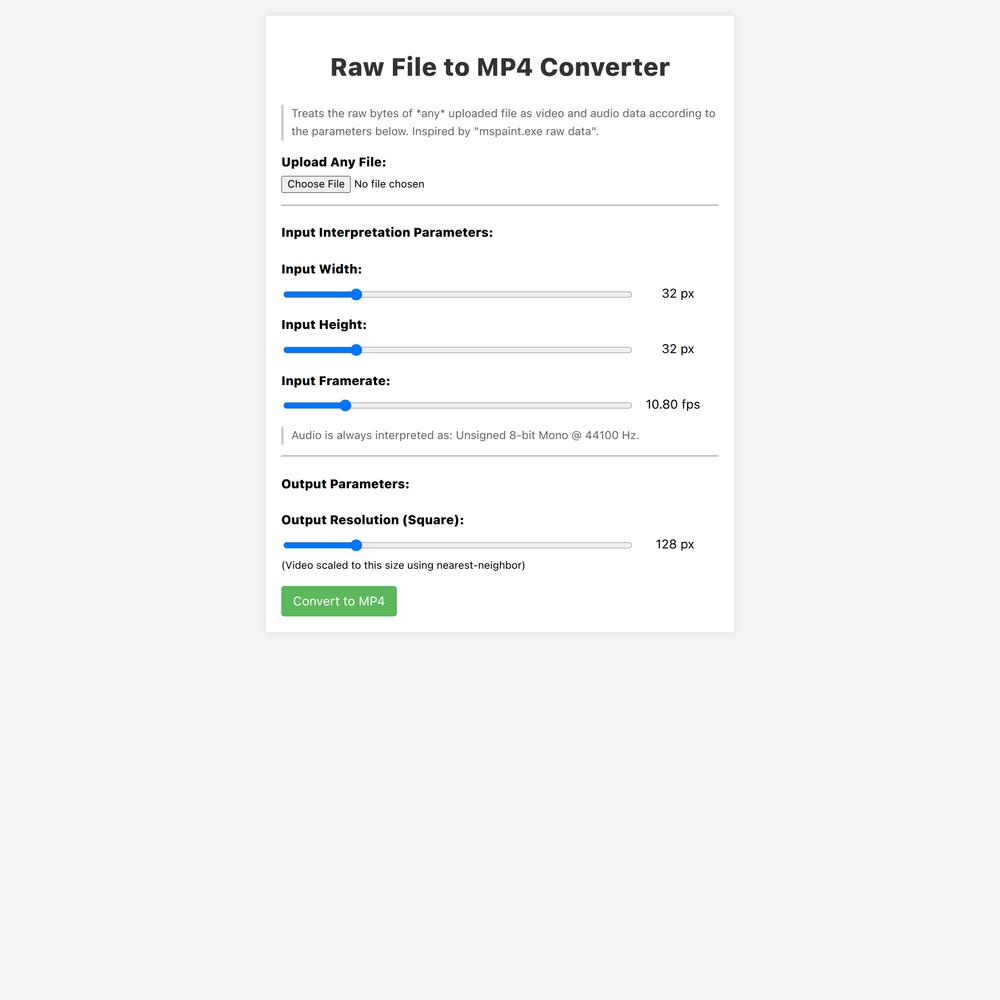Viewport: 1000px width, 1000px height.
Task: Click the Input Width slider handle
Action: 356,294
